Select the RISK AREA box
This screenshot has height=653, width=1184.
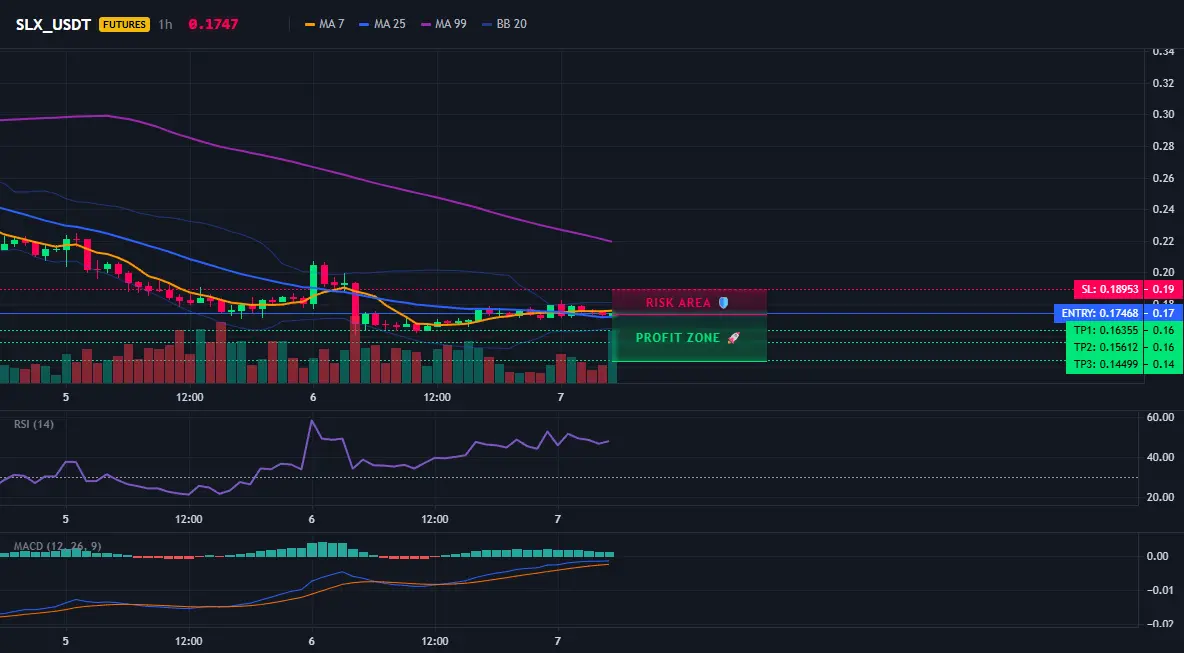(x=689, y=302)
